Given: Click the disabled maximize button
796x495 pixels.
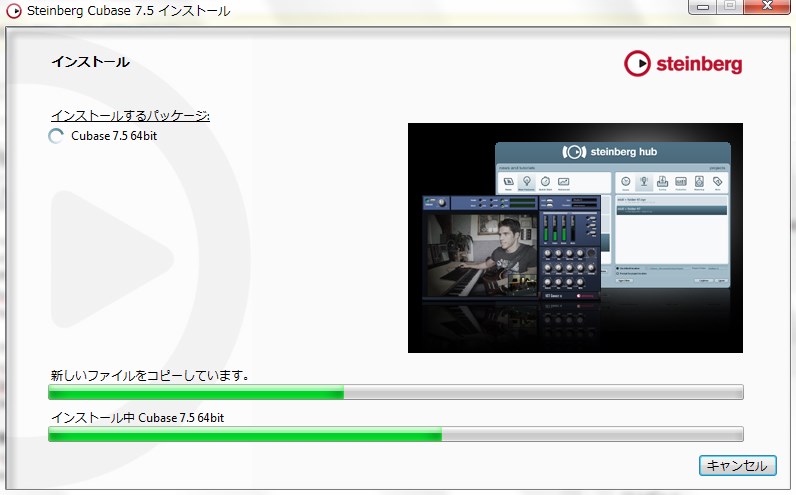Looking at the screenshot, I should [x=731, y=7].
